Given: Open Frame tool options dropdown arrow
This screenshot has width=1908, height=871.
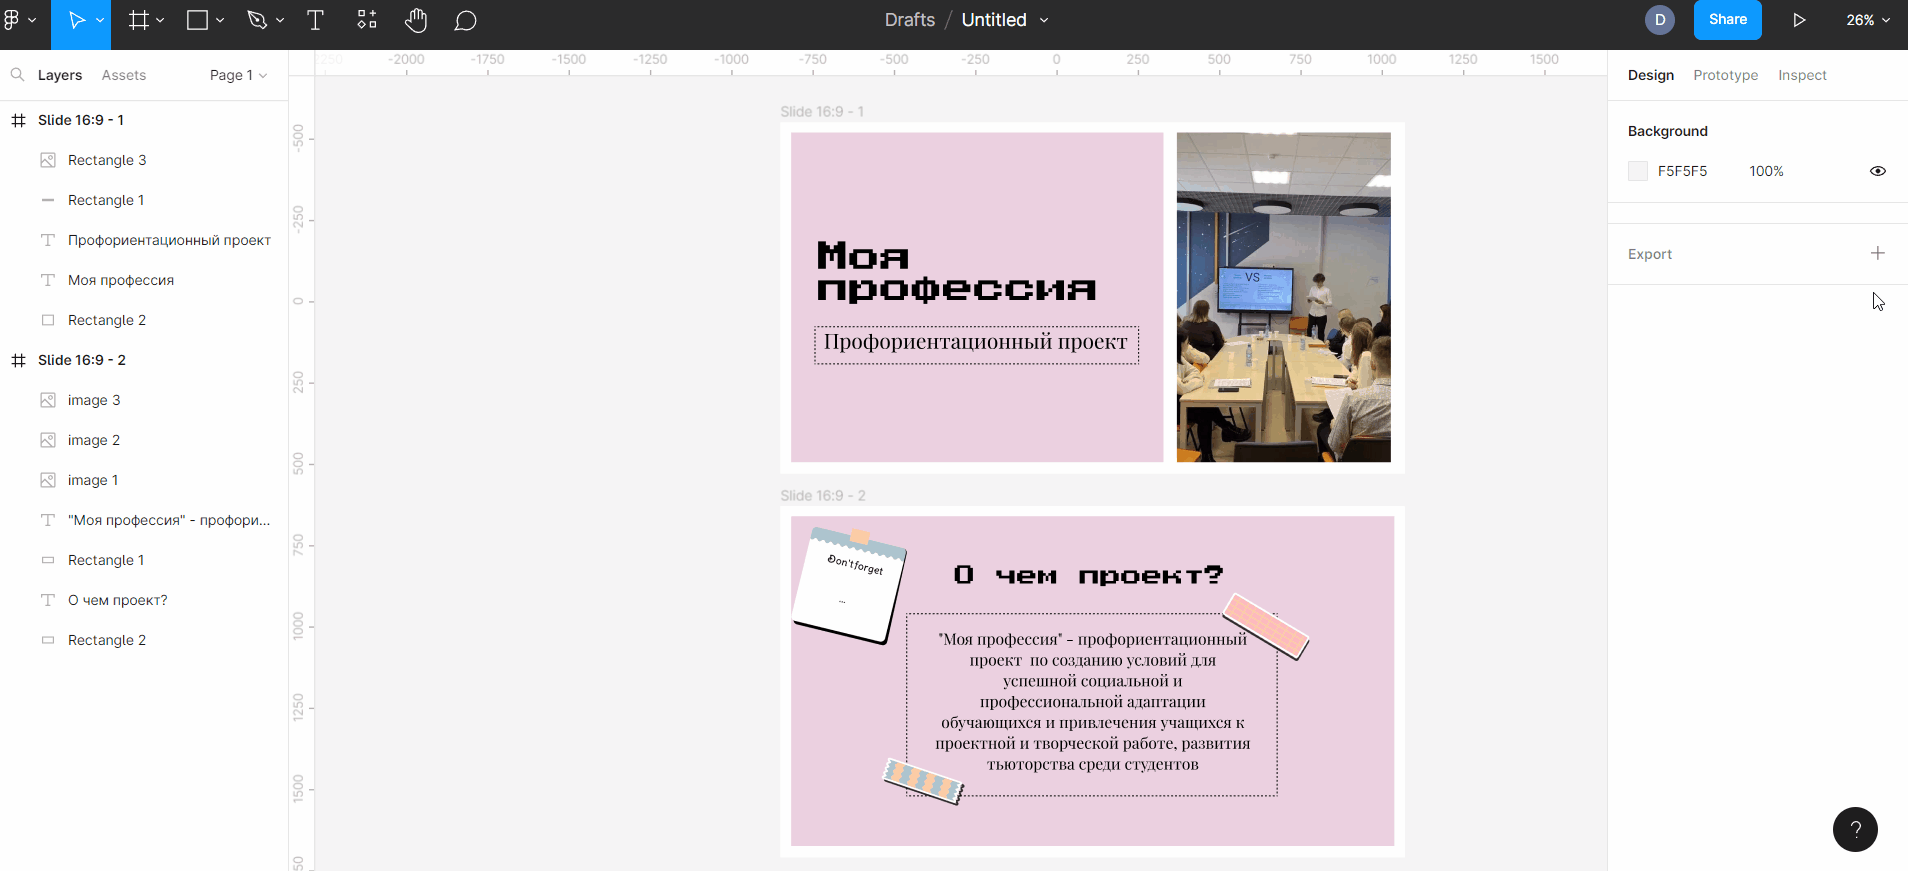Looking at the screenshot, I should coord(160,20).
